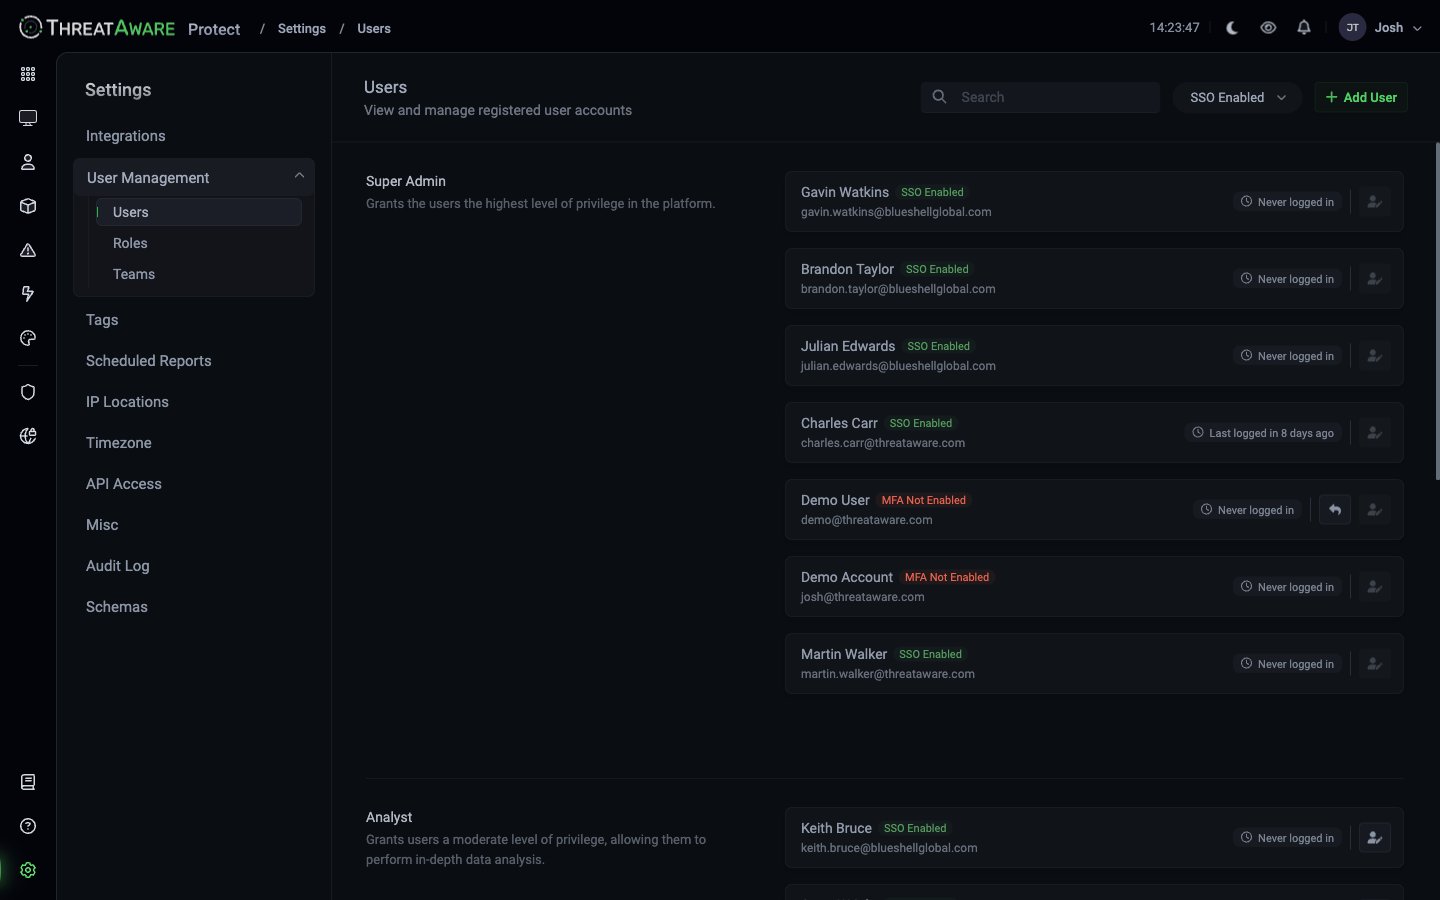
Task: Click 'Last logged in 8 days ago' status
Action: (x=1263, y=433)
